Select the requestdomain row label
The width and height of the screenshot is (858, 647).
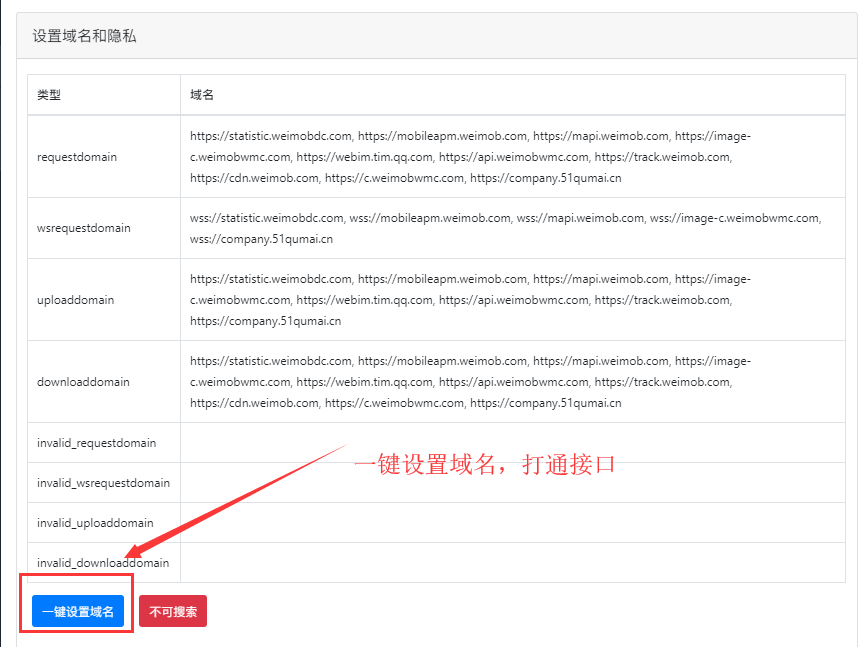(77, 157)
